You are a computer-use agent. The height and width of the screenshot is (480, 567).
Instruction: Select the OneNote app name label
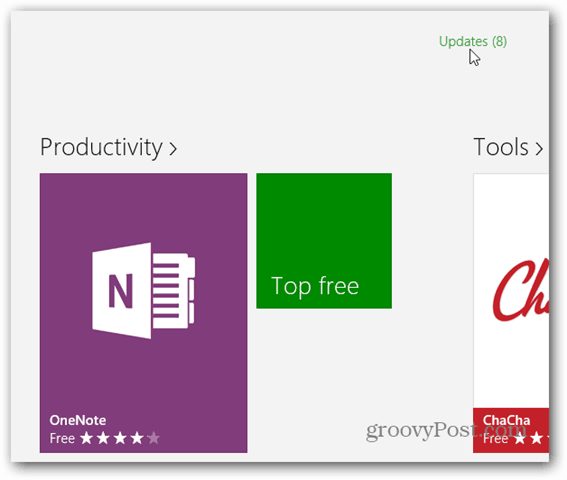tap(78, 420)
